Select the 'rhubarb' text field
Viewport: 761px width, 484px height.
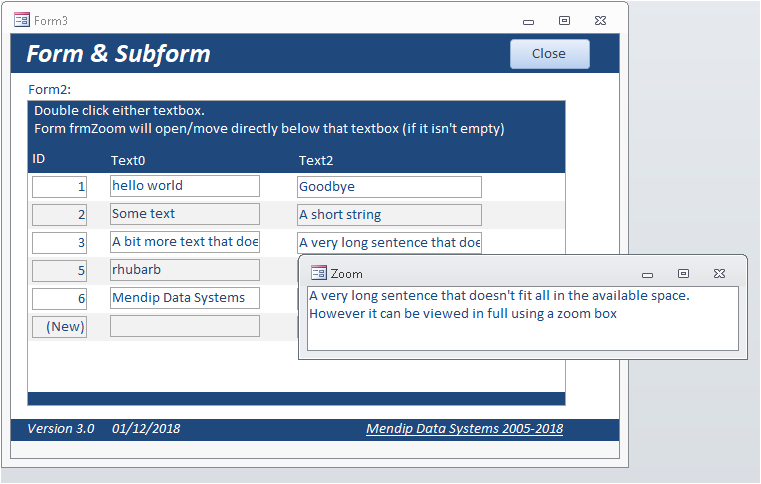[185, 270]
